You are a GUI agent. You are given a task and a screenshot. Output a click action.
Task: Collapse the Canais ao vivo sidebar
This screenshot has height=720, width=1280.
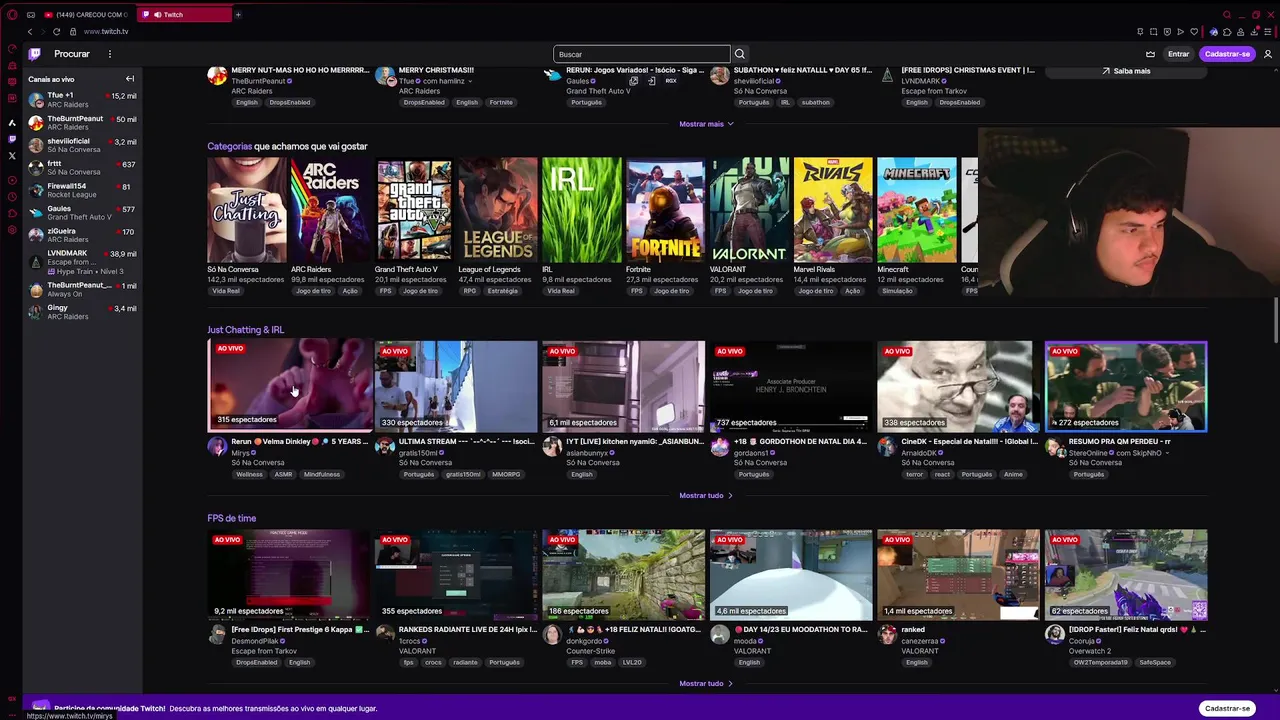tap(129, 79)
